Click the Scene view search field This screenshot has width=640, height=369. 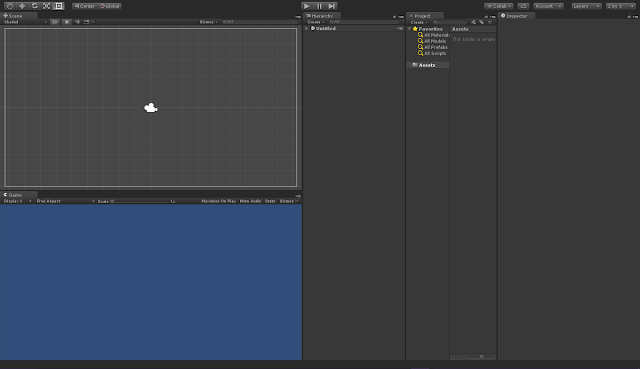(x=260, y=22)
